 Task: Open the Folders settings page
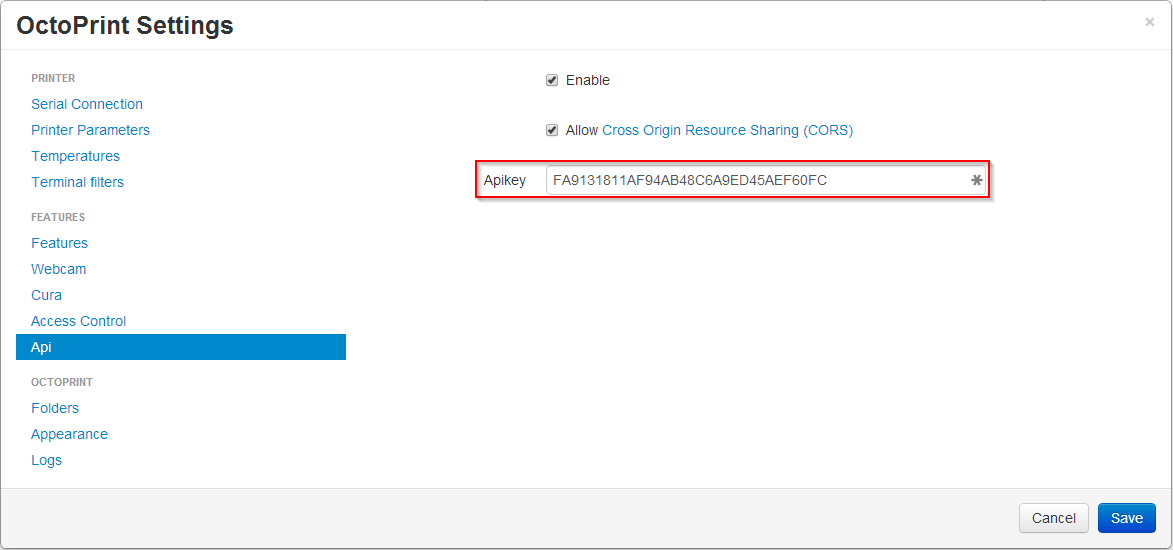pos(55,408)
